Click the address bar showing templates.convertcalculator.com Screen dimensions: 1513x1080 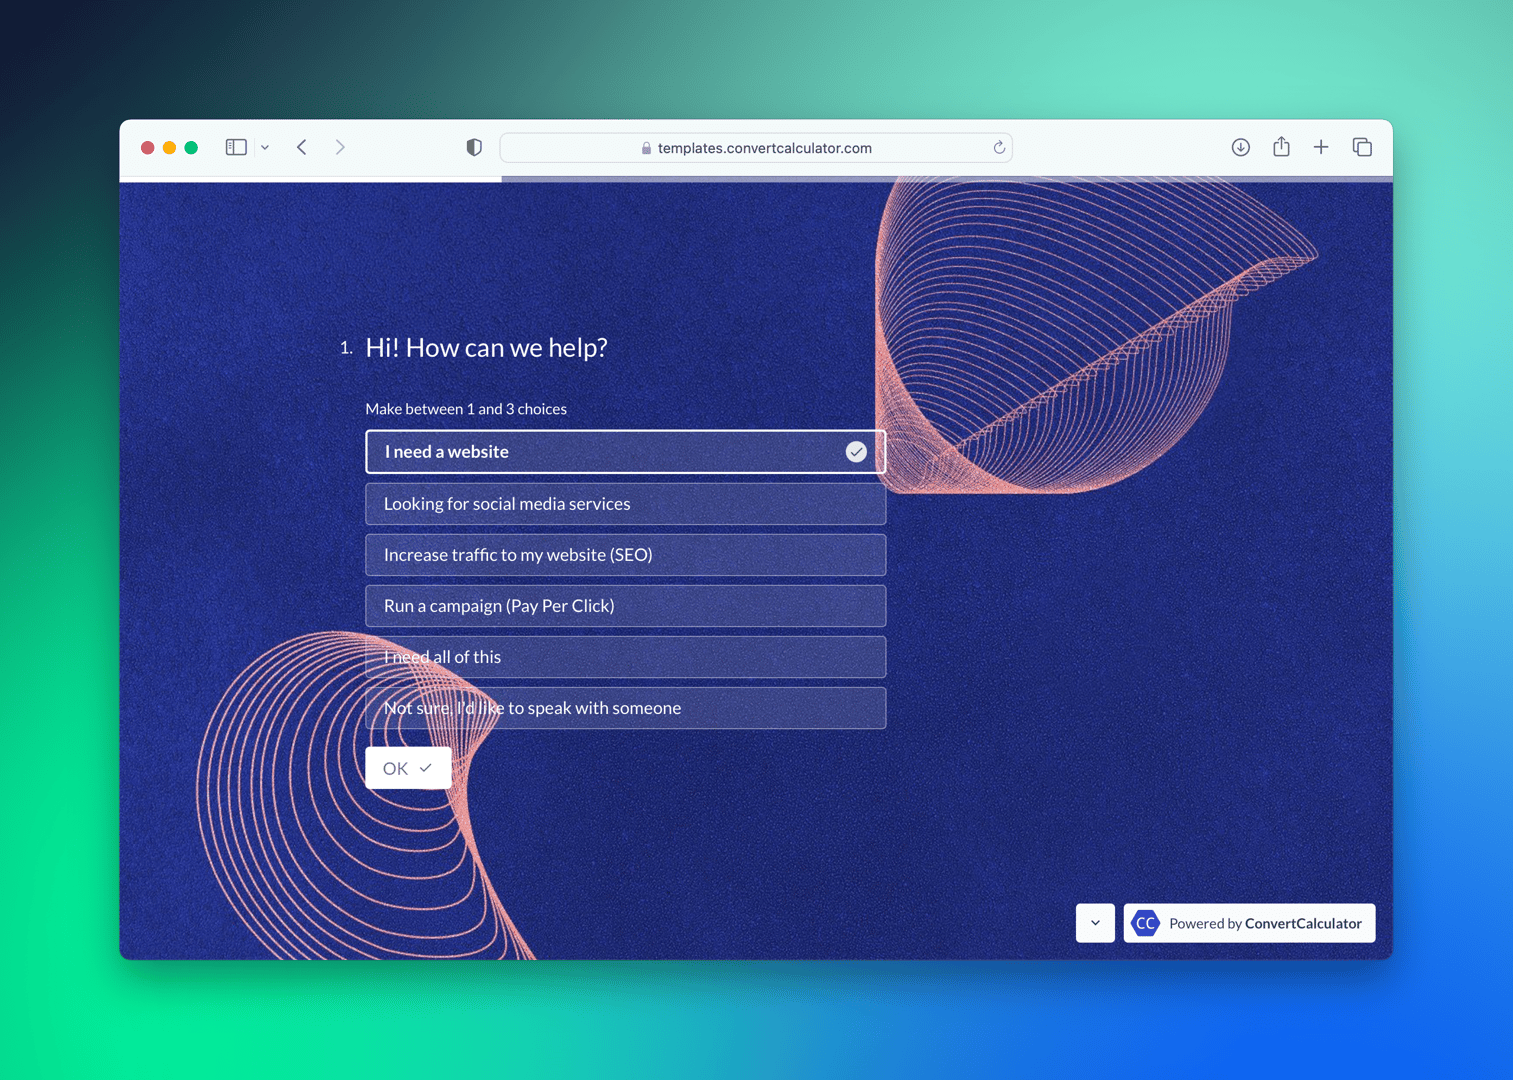tap(756, 148)
